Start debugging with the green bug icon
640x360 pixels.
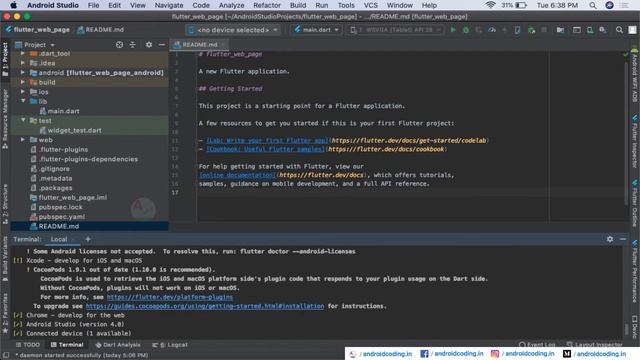[466, 30]
